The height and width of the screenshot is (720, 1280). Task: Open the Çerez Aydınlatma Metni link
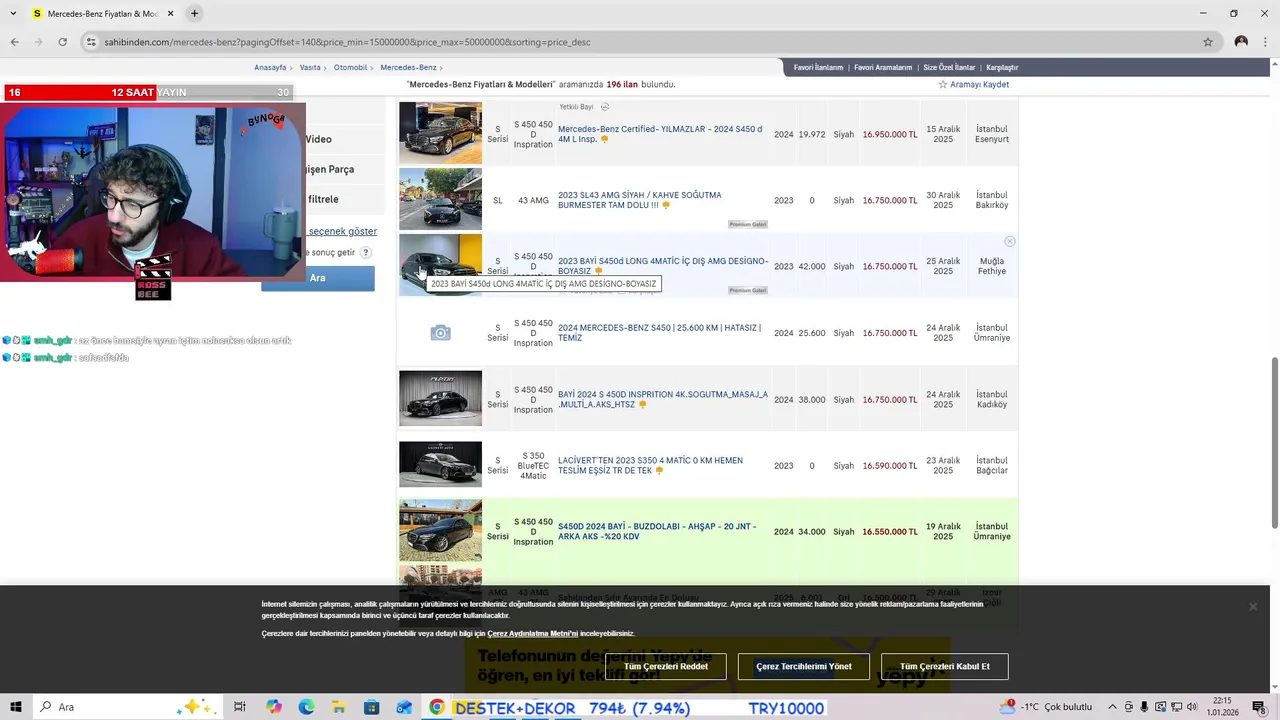[x=532, y=633]
